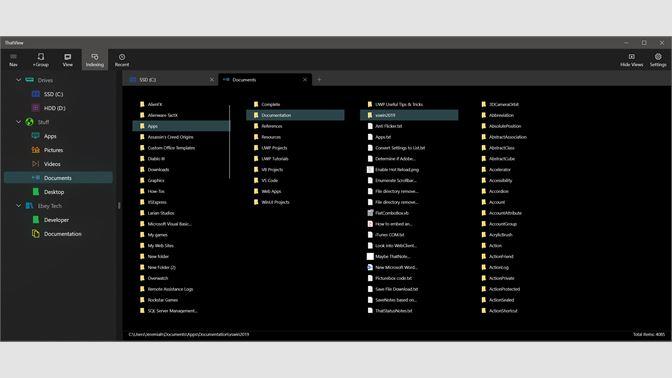Select the Apps folder in first column

click(x=181, y=126)
